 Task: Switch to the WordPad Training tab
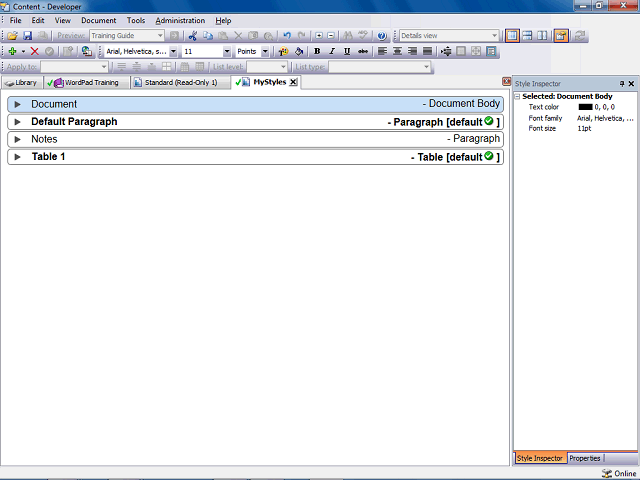click(87, 82)
